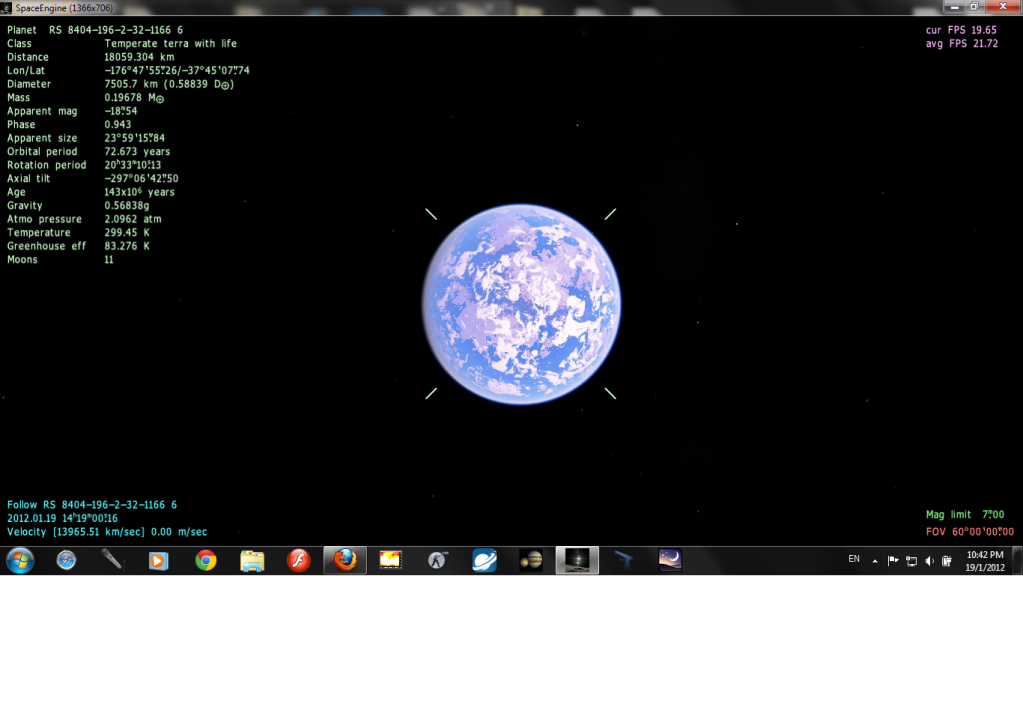
Task: Open the media player taskbar icon
Action: 159,561
